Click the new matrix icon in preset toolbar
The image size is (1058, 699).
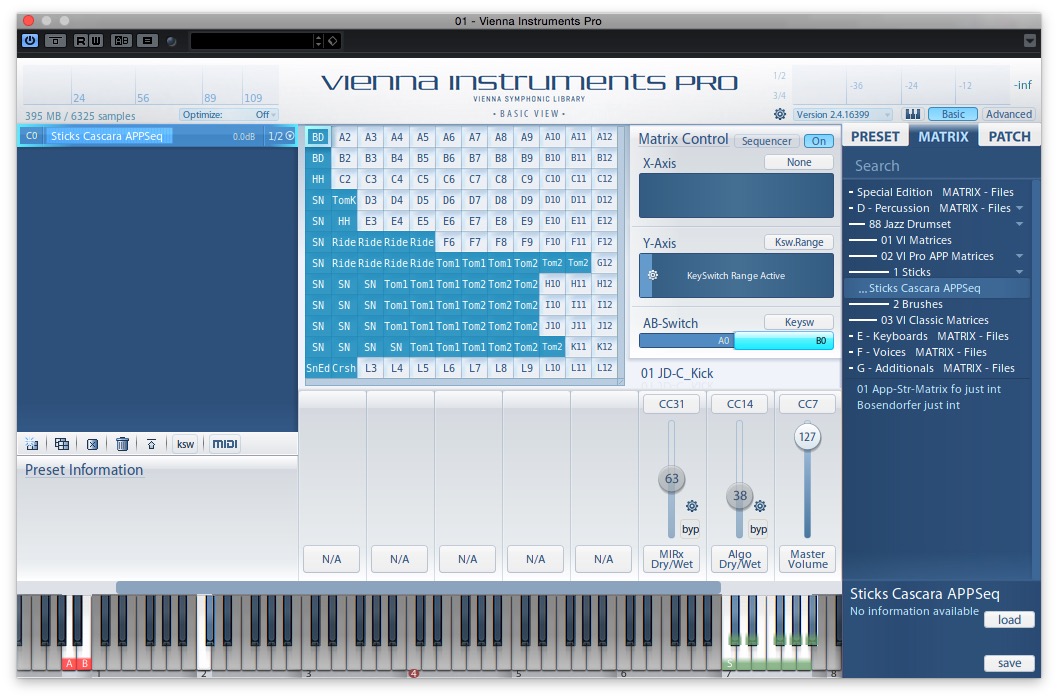[x=32, y=444]
